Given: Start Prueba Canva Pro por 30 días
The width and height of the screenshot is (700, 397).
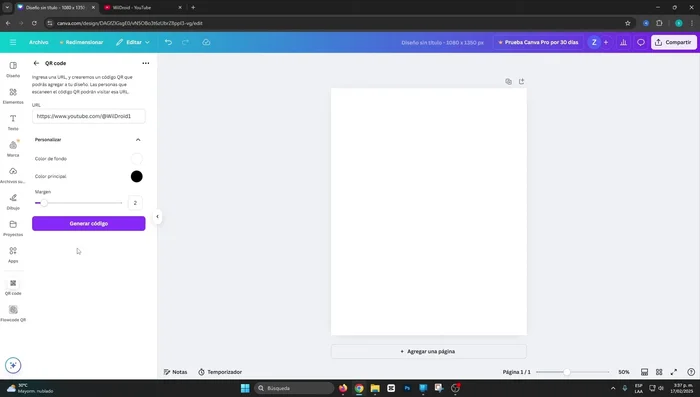Looking at the screenshot, I should click(x=538, y=42).
